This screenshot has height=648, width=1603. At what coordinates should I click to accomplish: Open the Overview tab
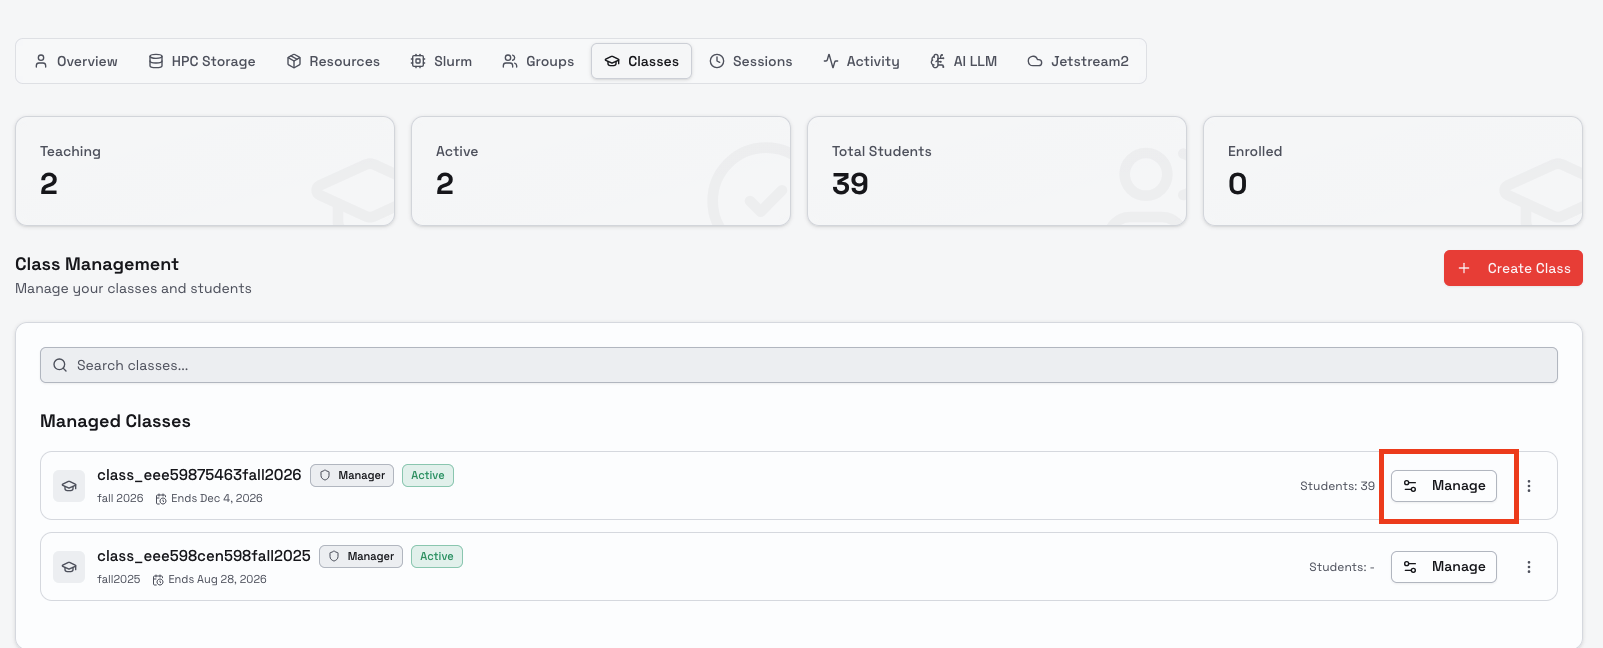pos(76,61)
